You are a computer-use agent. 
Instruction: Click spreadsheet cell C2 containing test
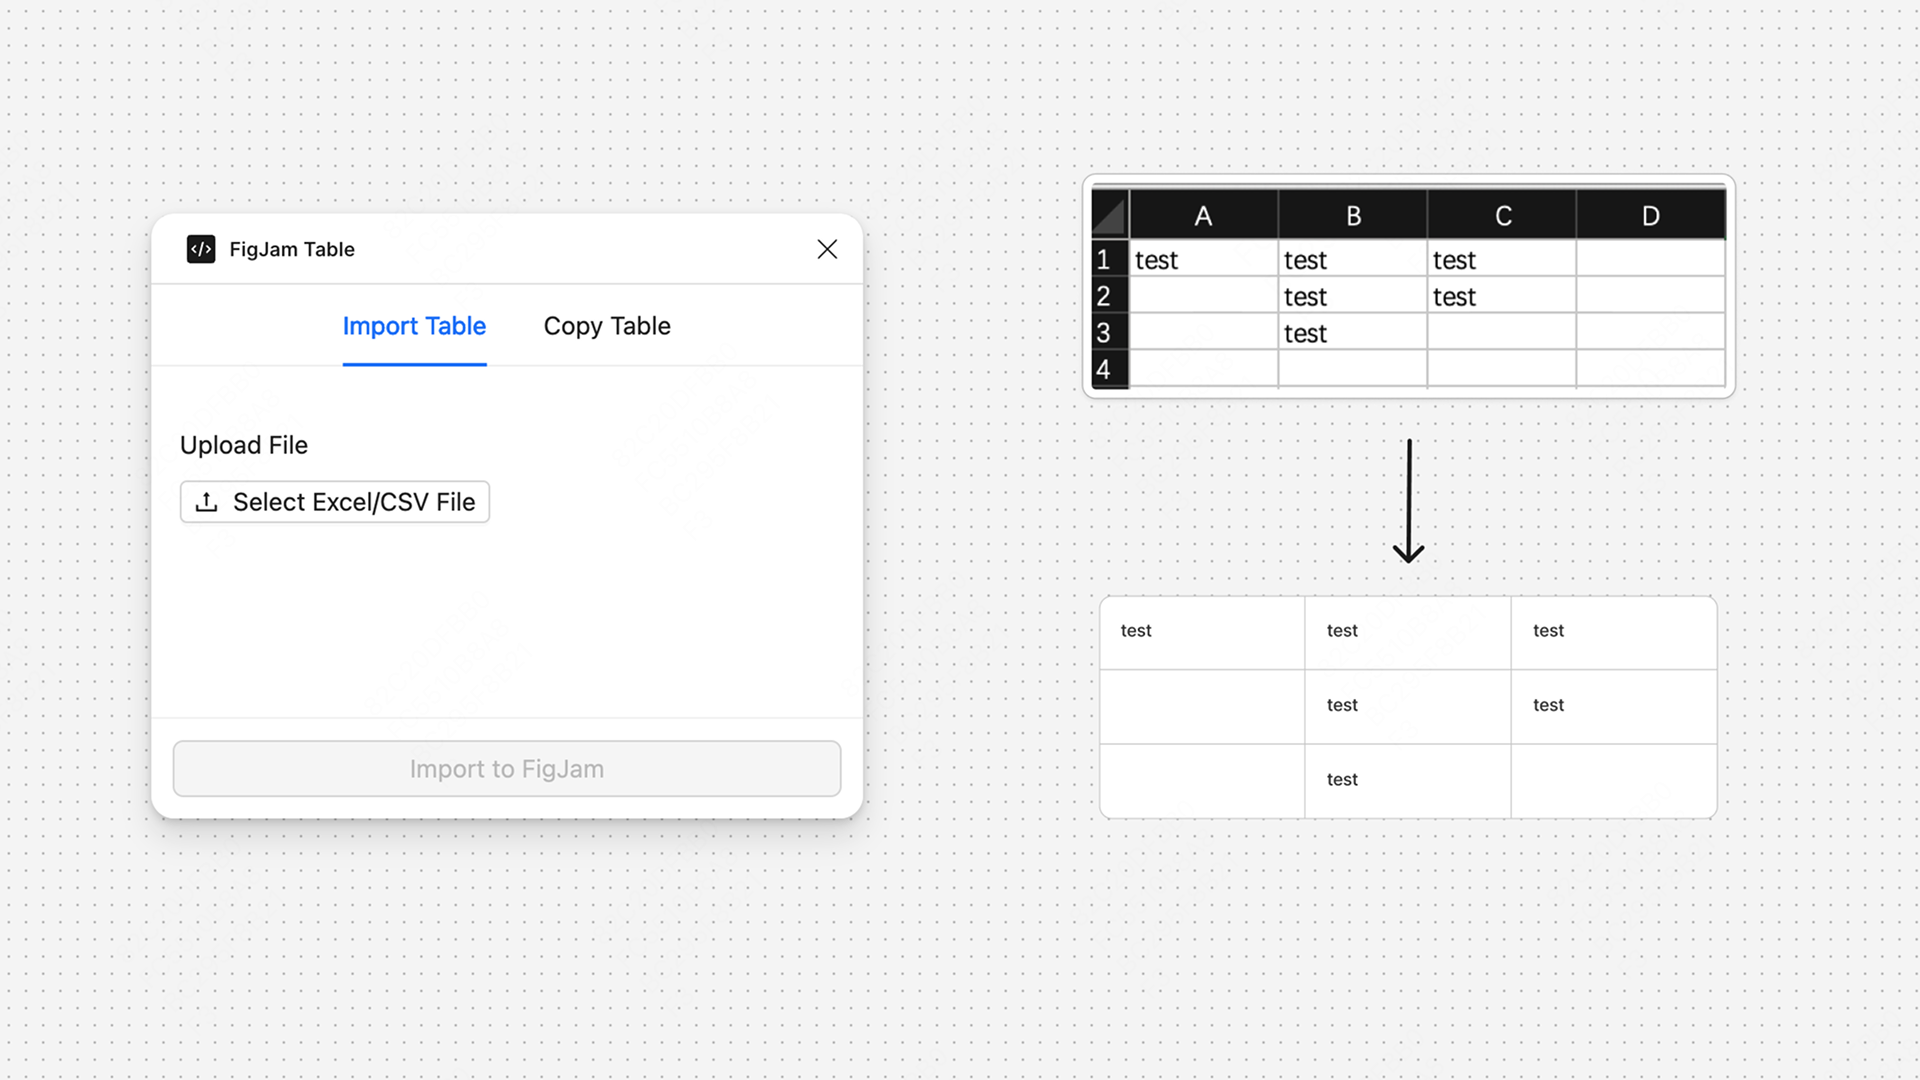1502,295
